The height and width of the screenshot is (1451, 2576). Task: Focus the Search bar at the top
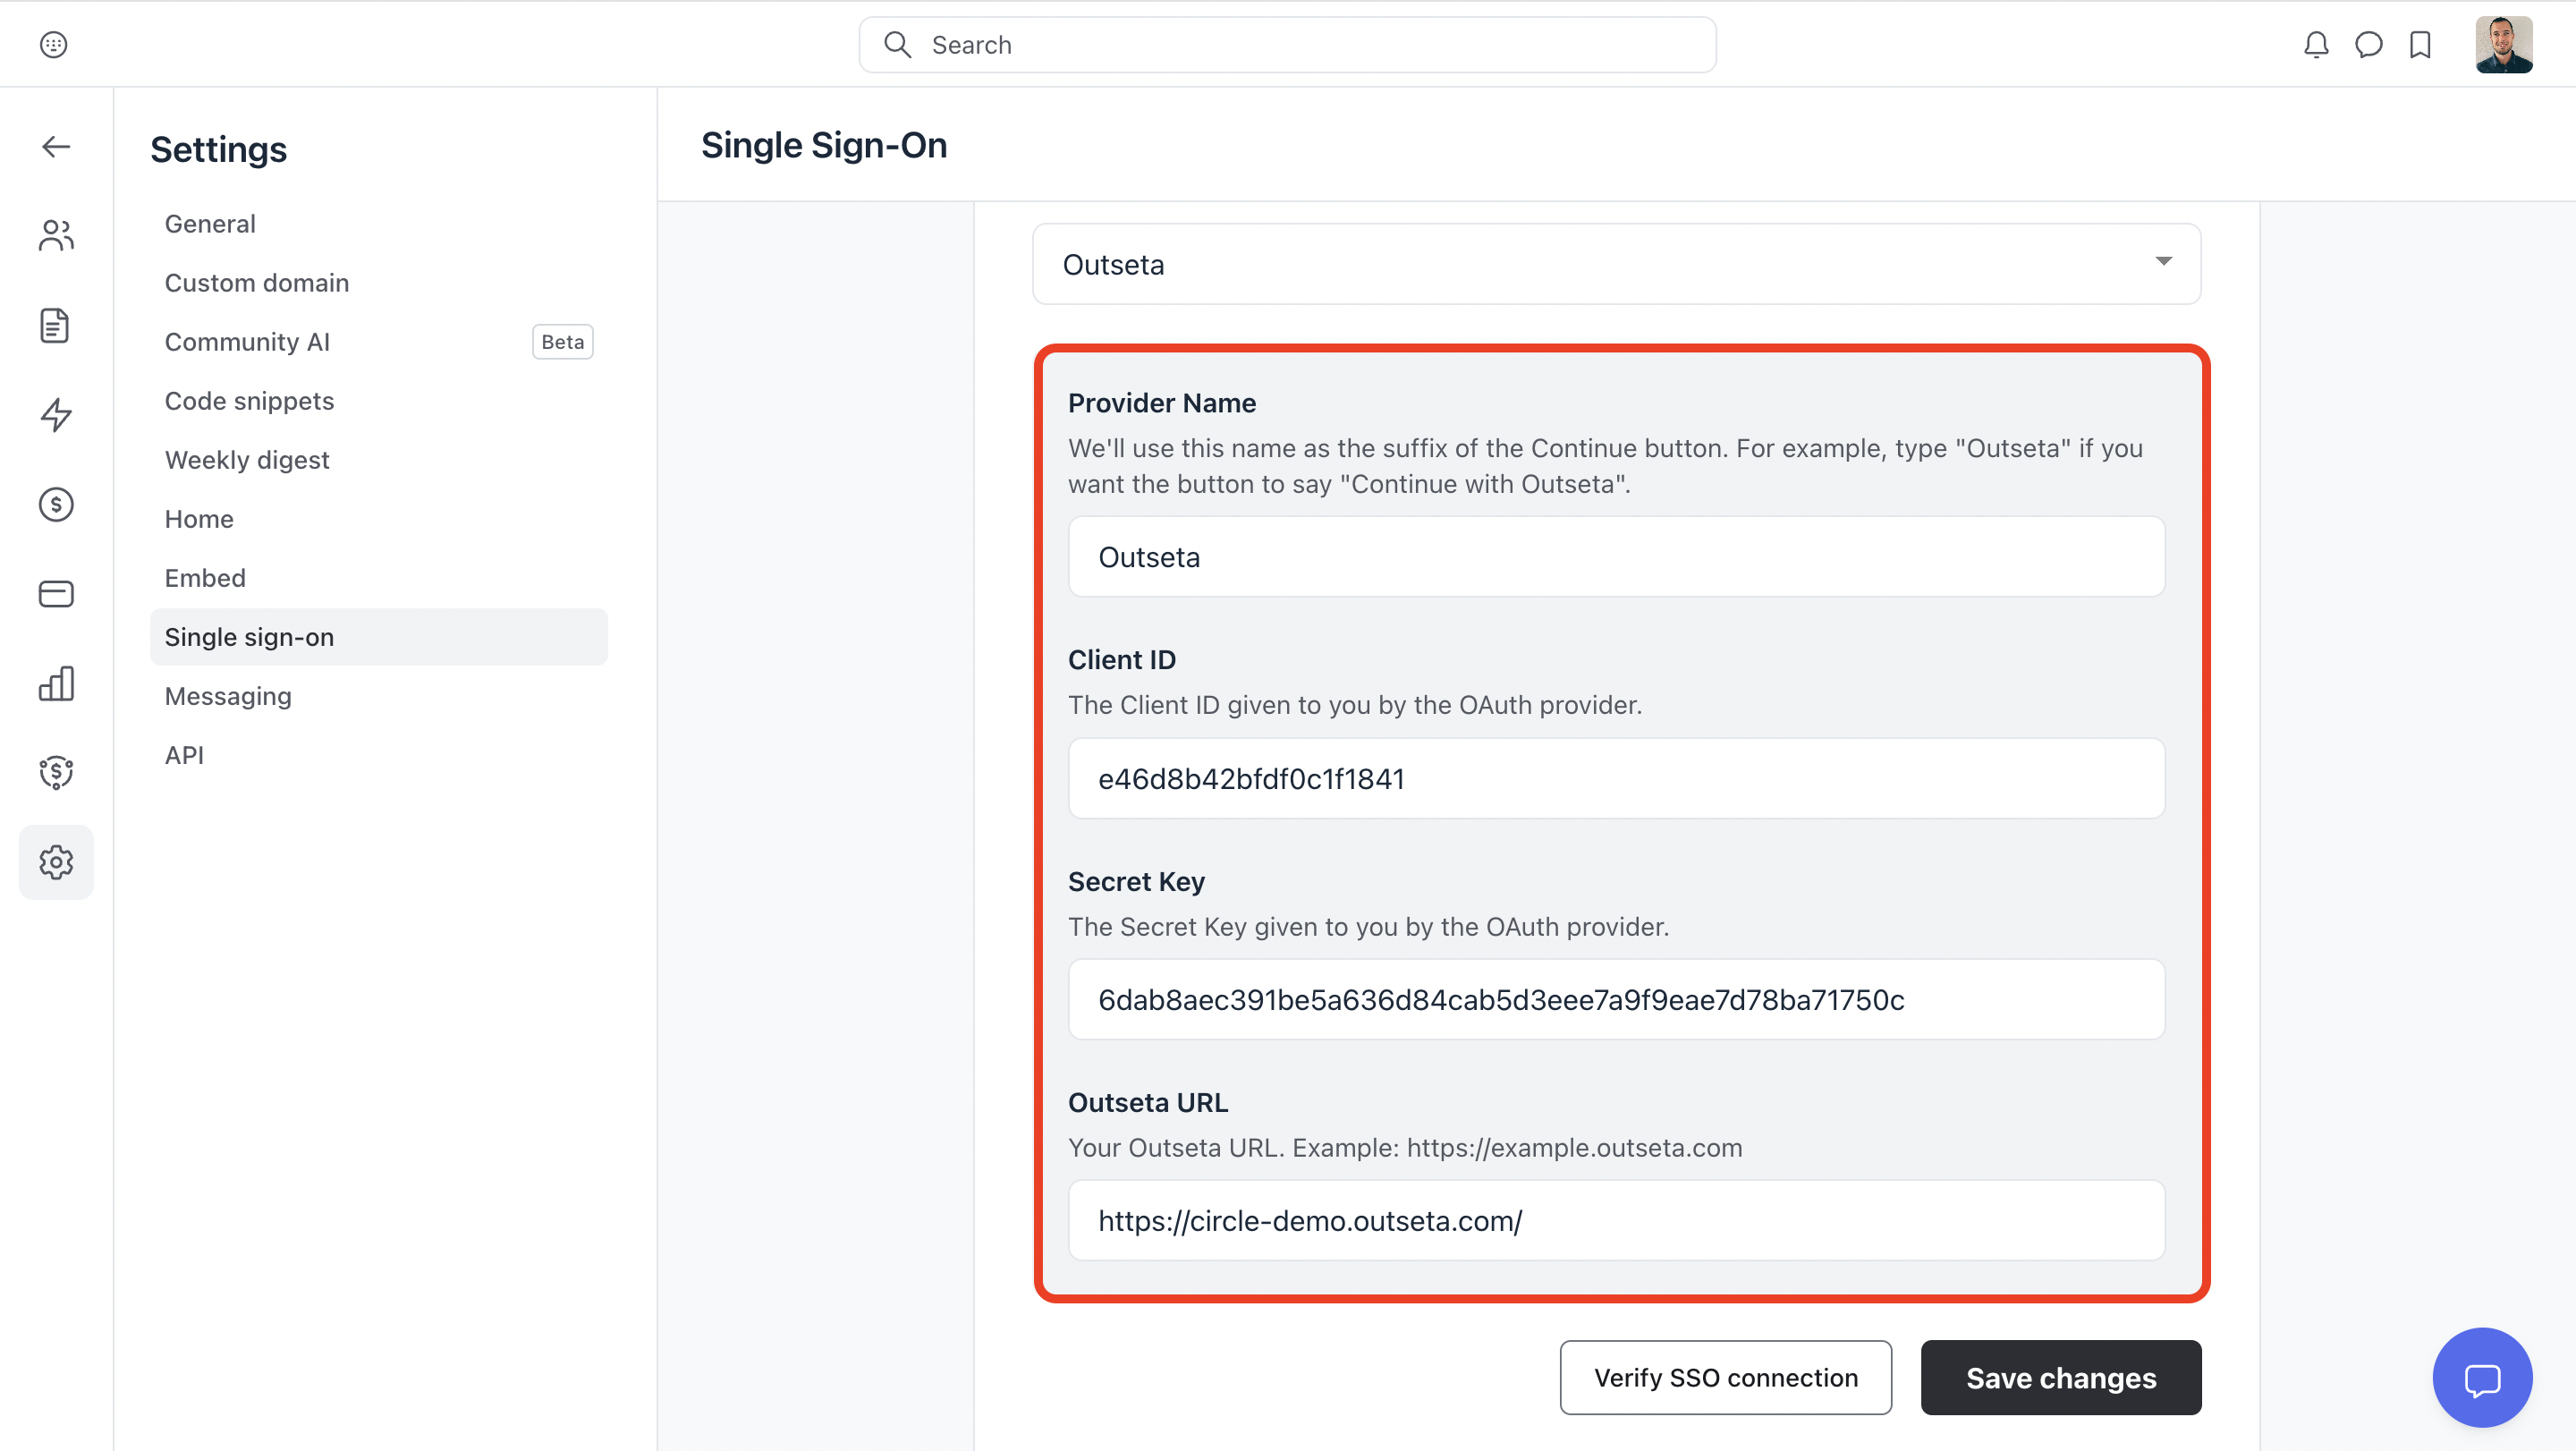(x=1287, y=45)
